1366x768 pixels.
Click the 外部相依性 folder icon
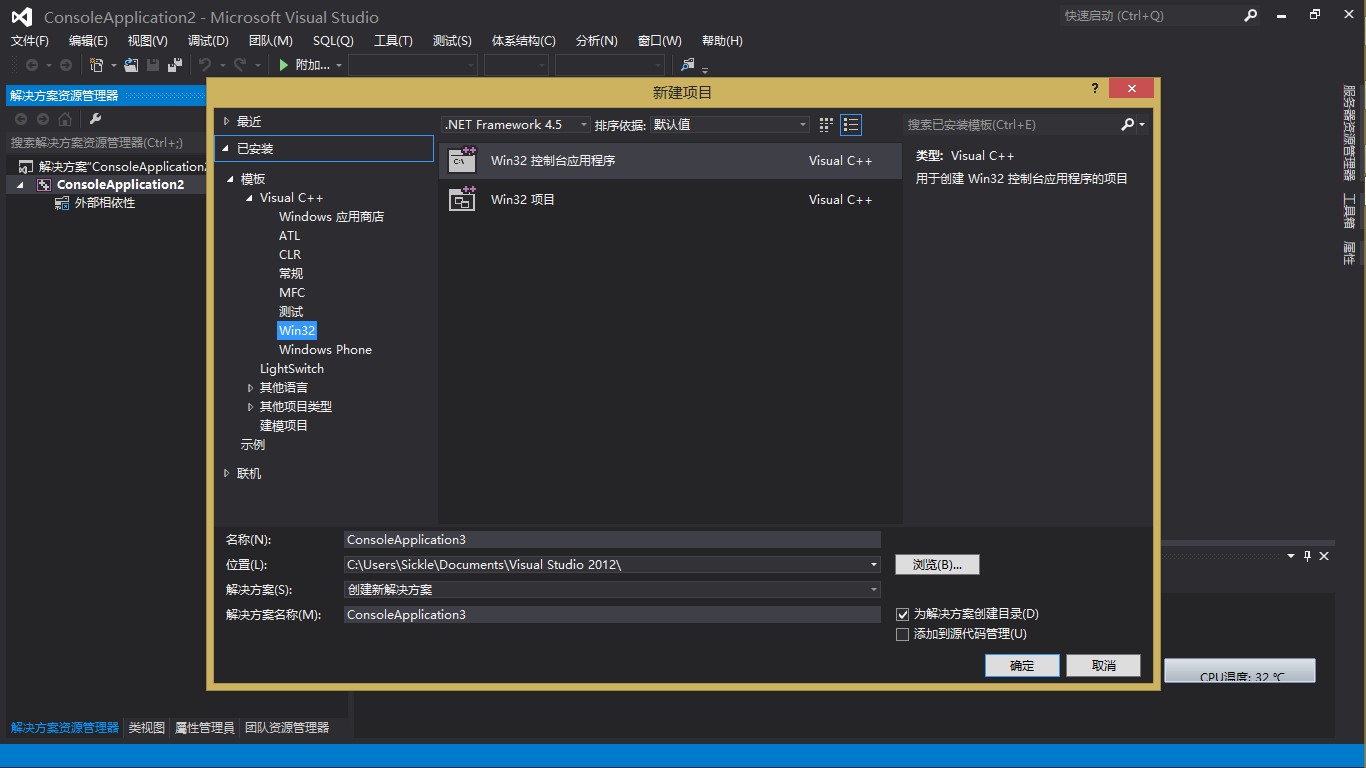(62, 203)
